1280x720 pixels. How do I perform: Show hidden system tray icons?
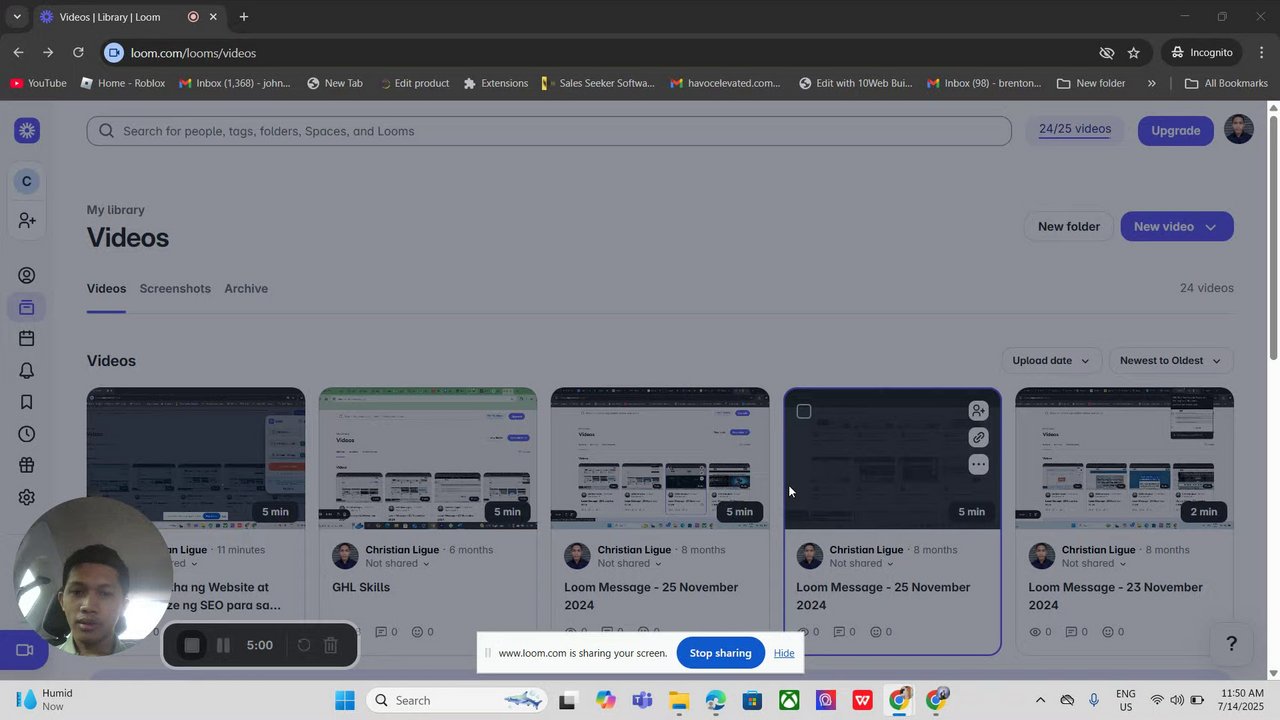(x=1040, y=700)
